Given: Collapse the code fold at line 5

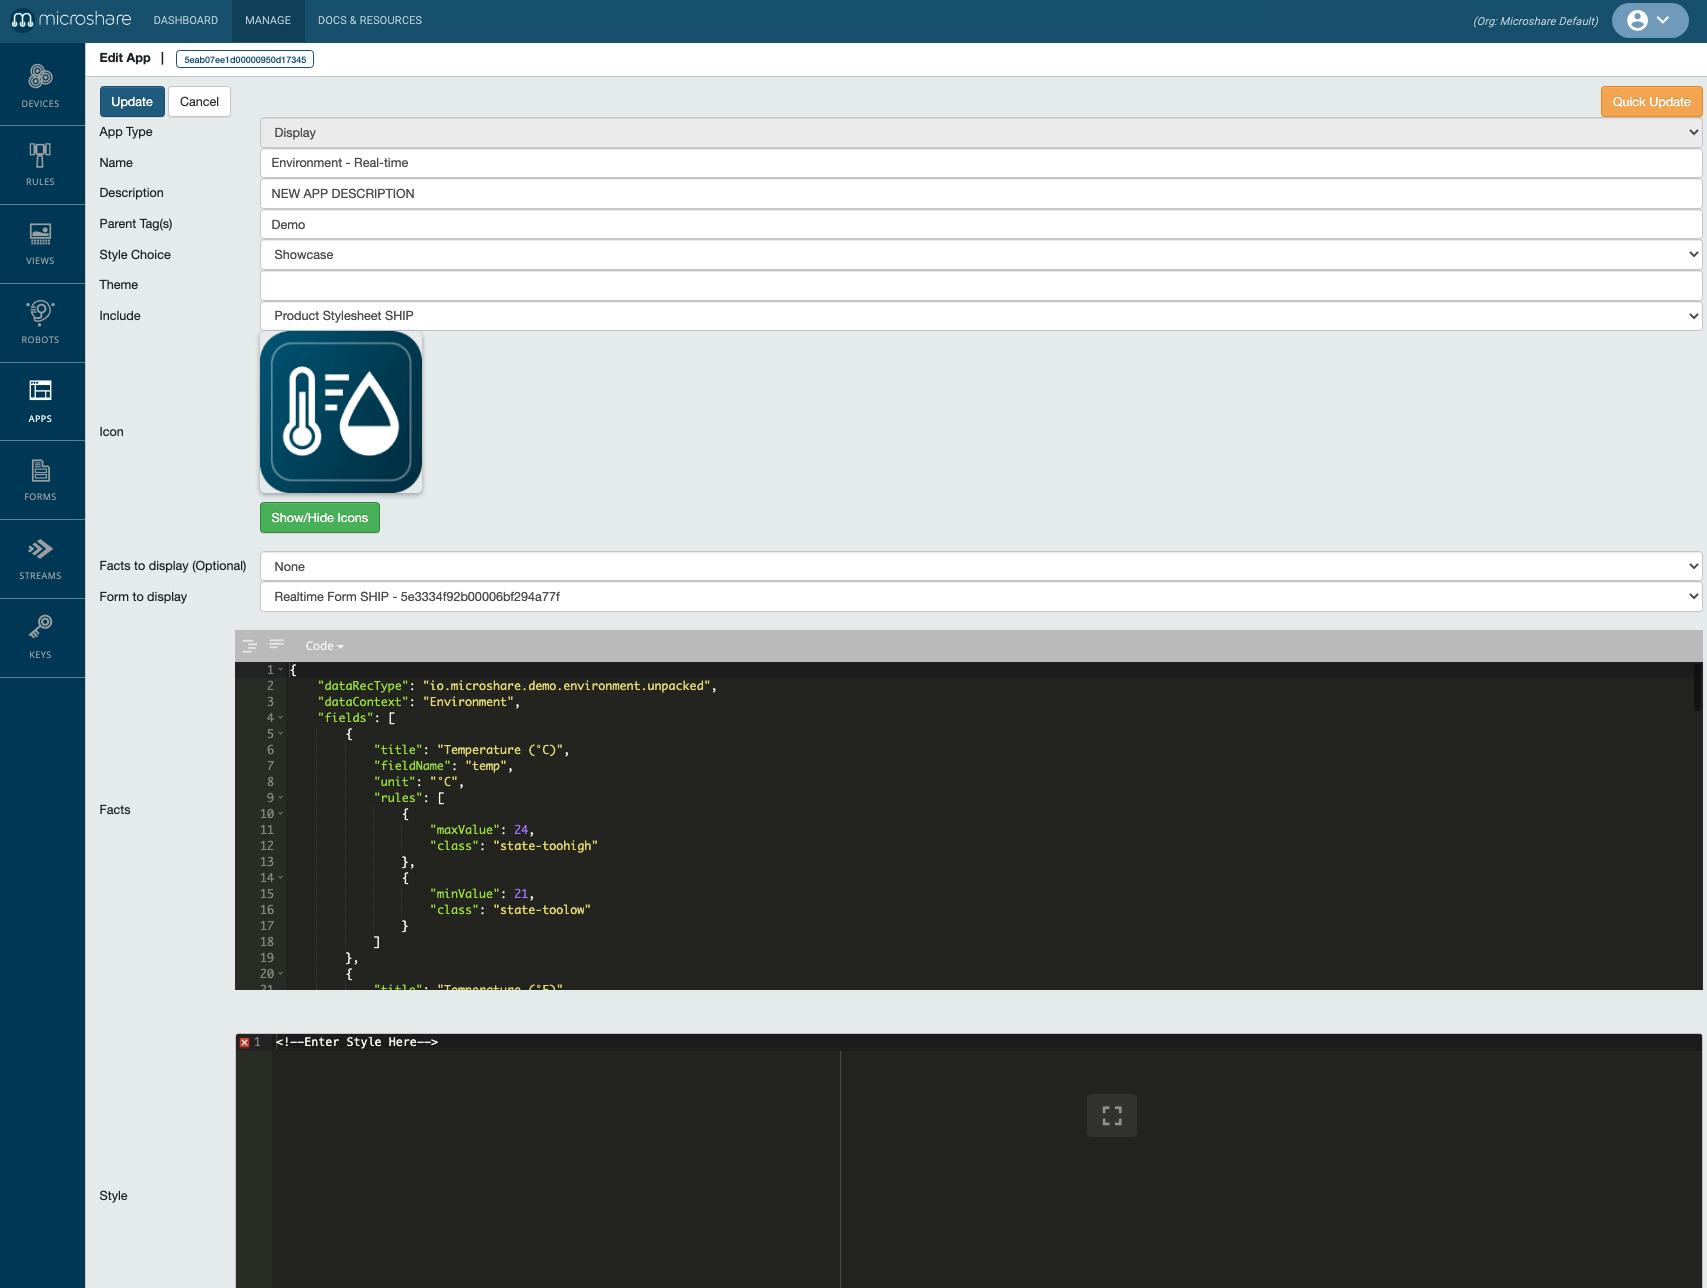Looking at the screenshot, I should [281, 734].
